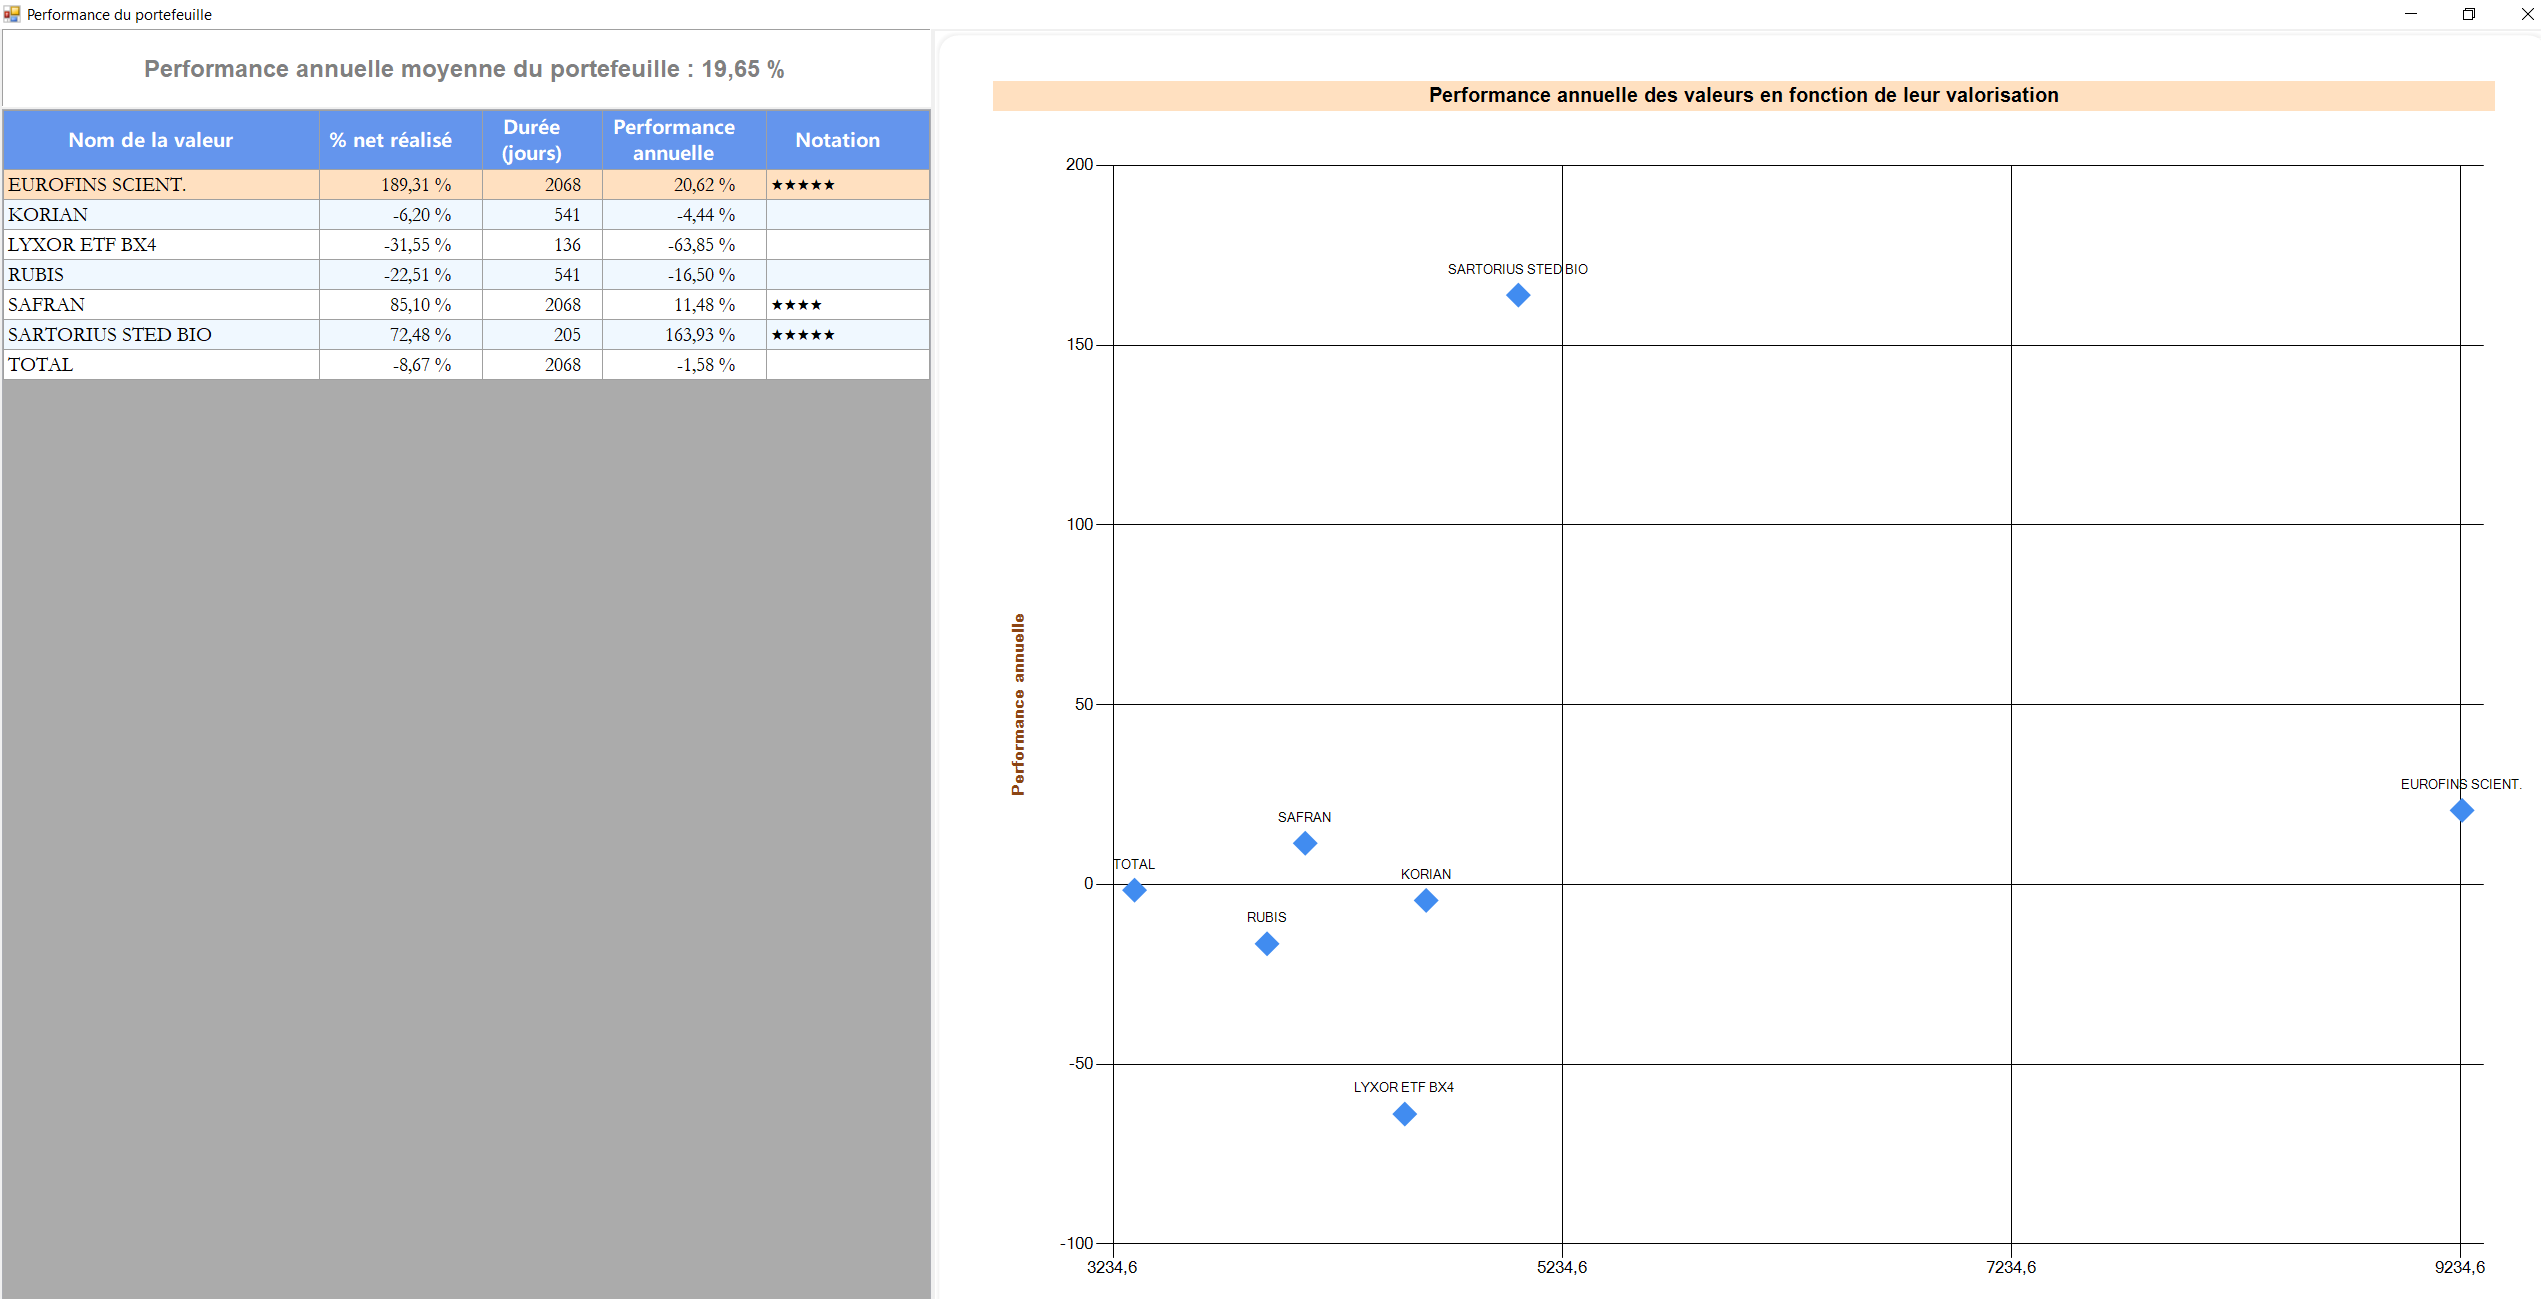Select the SAFRAN name cell

click(161, 305)
